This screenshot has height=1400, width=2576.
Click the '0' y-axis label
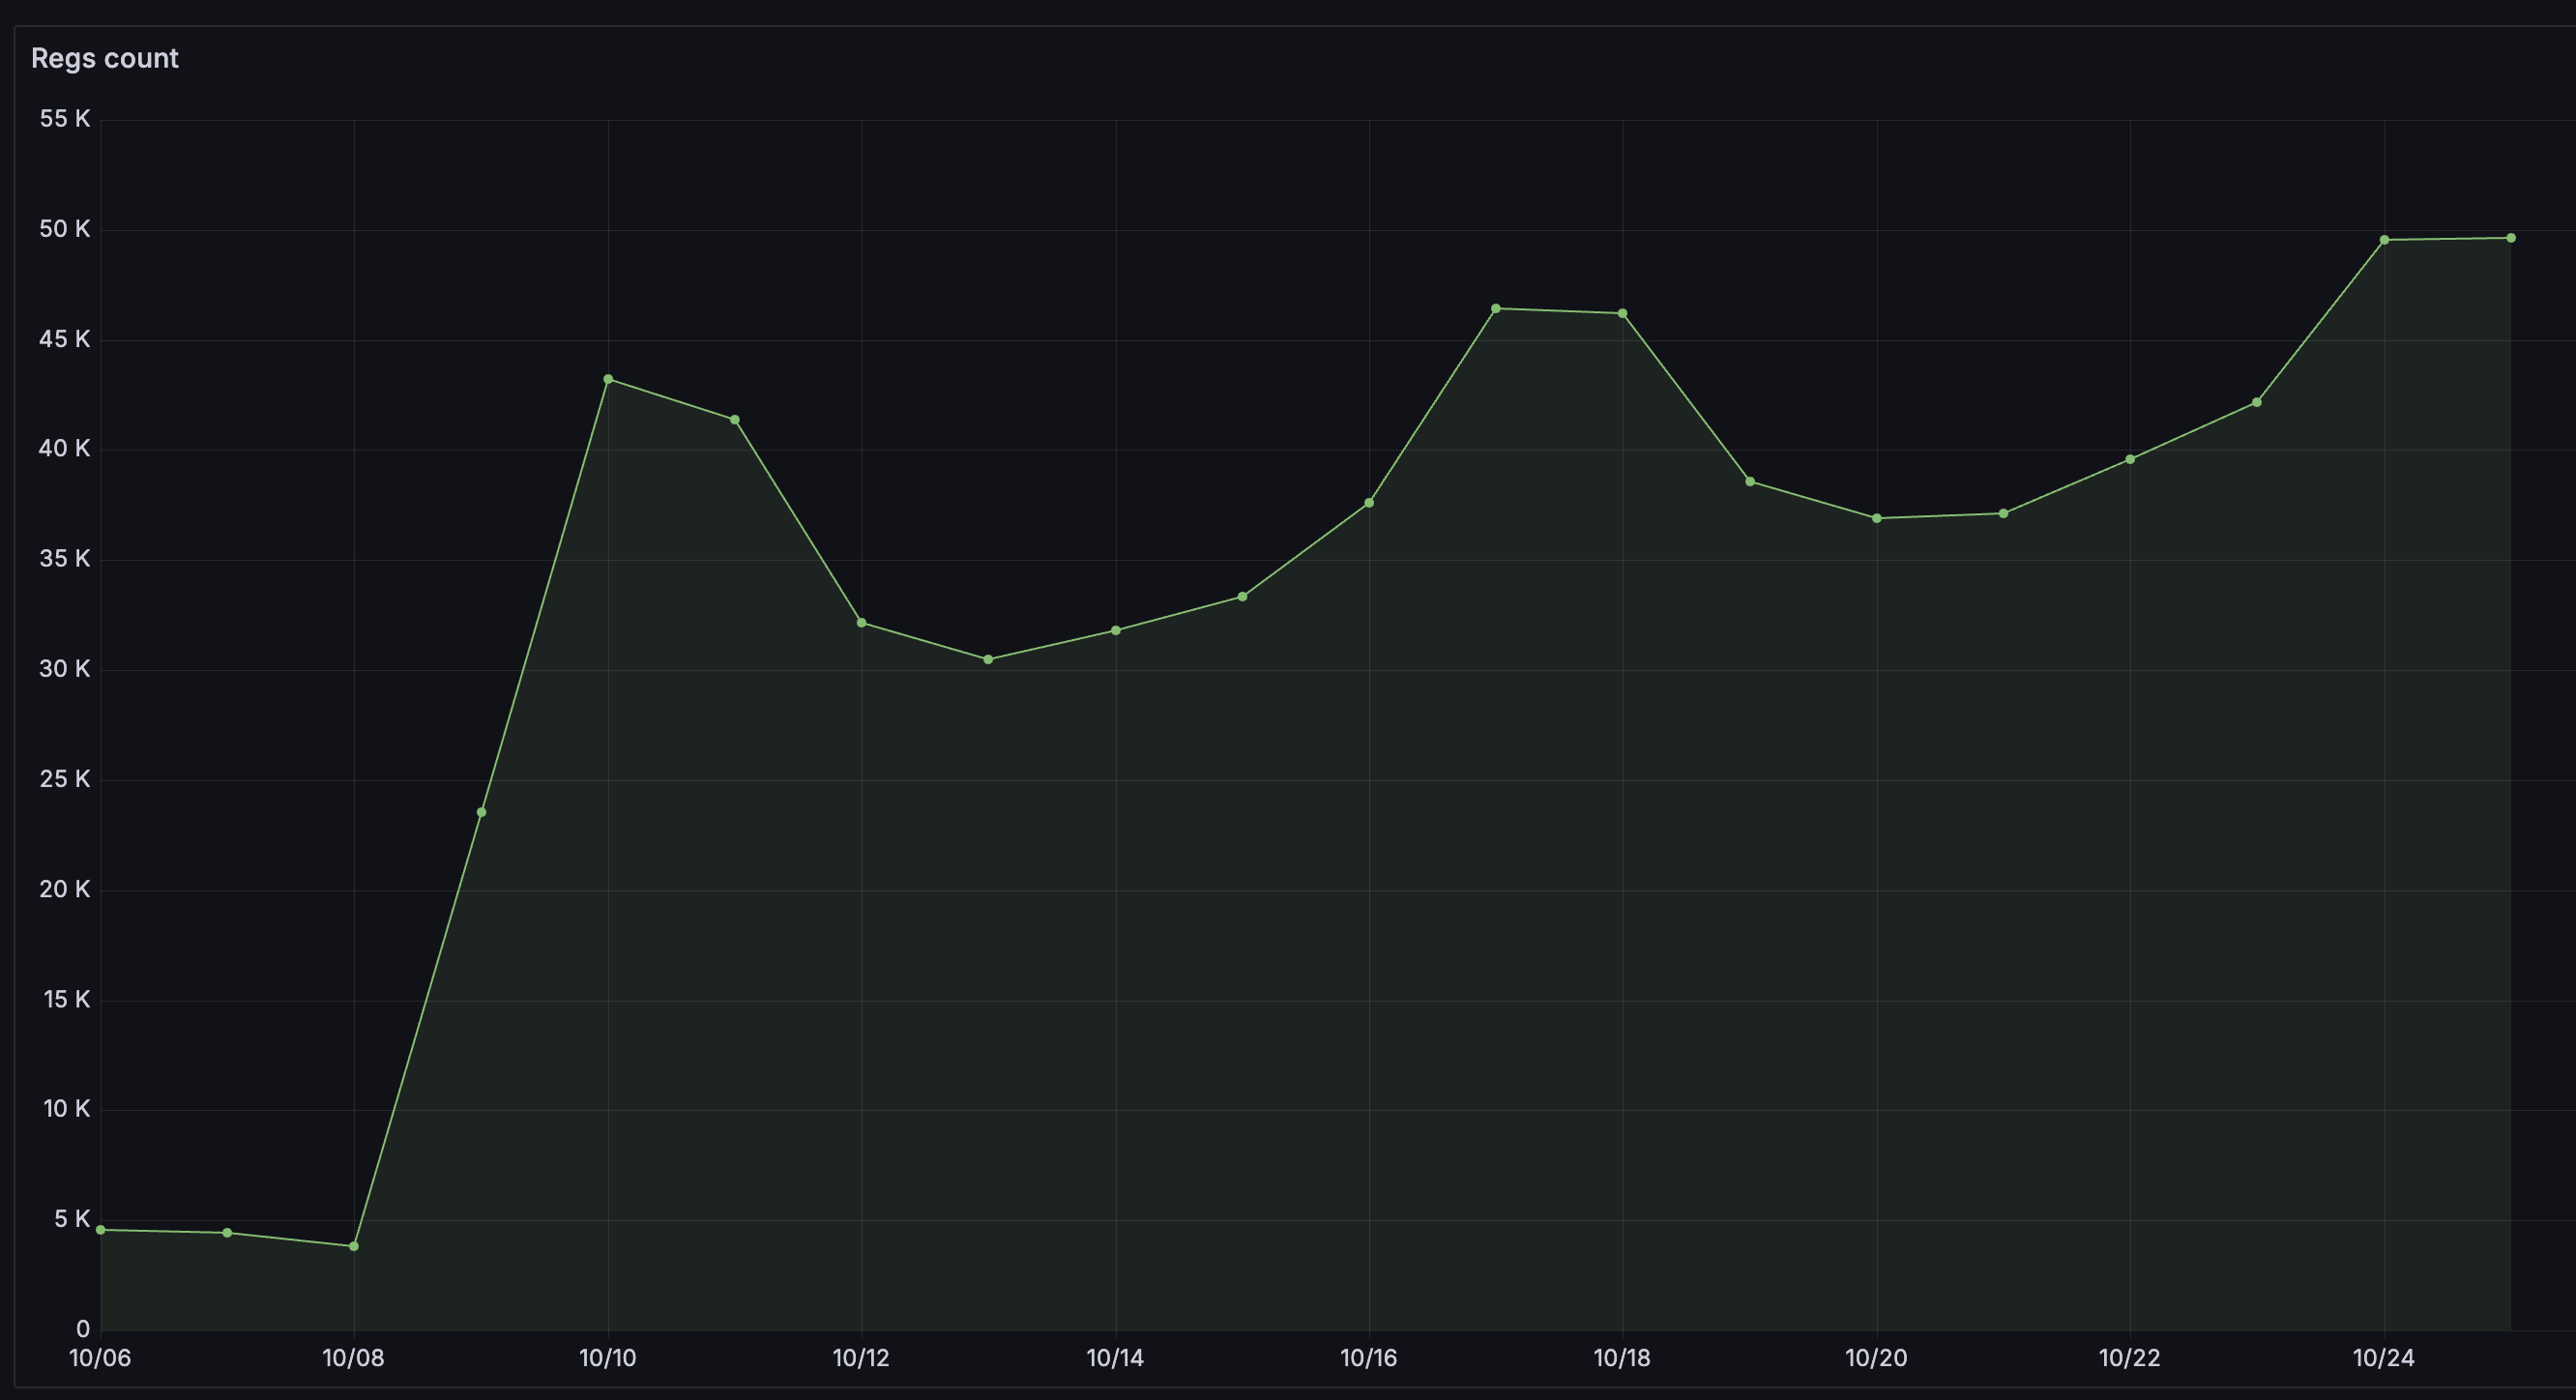pos(83,1329)
